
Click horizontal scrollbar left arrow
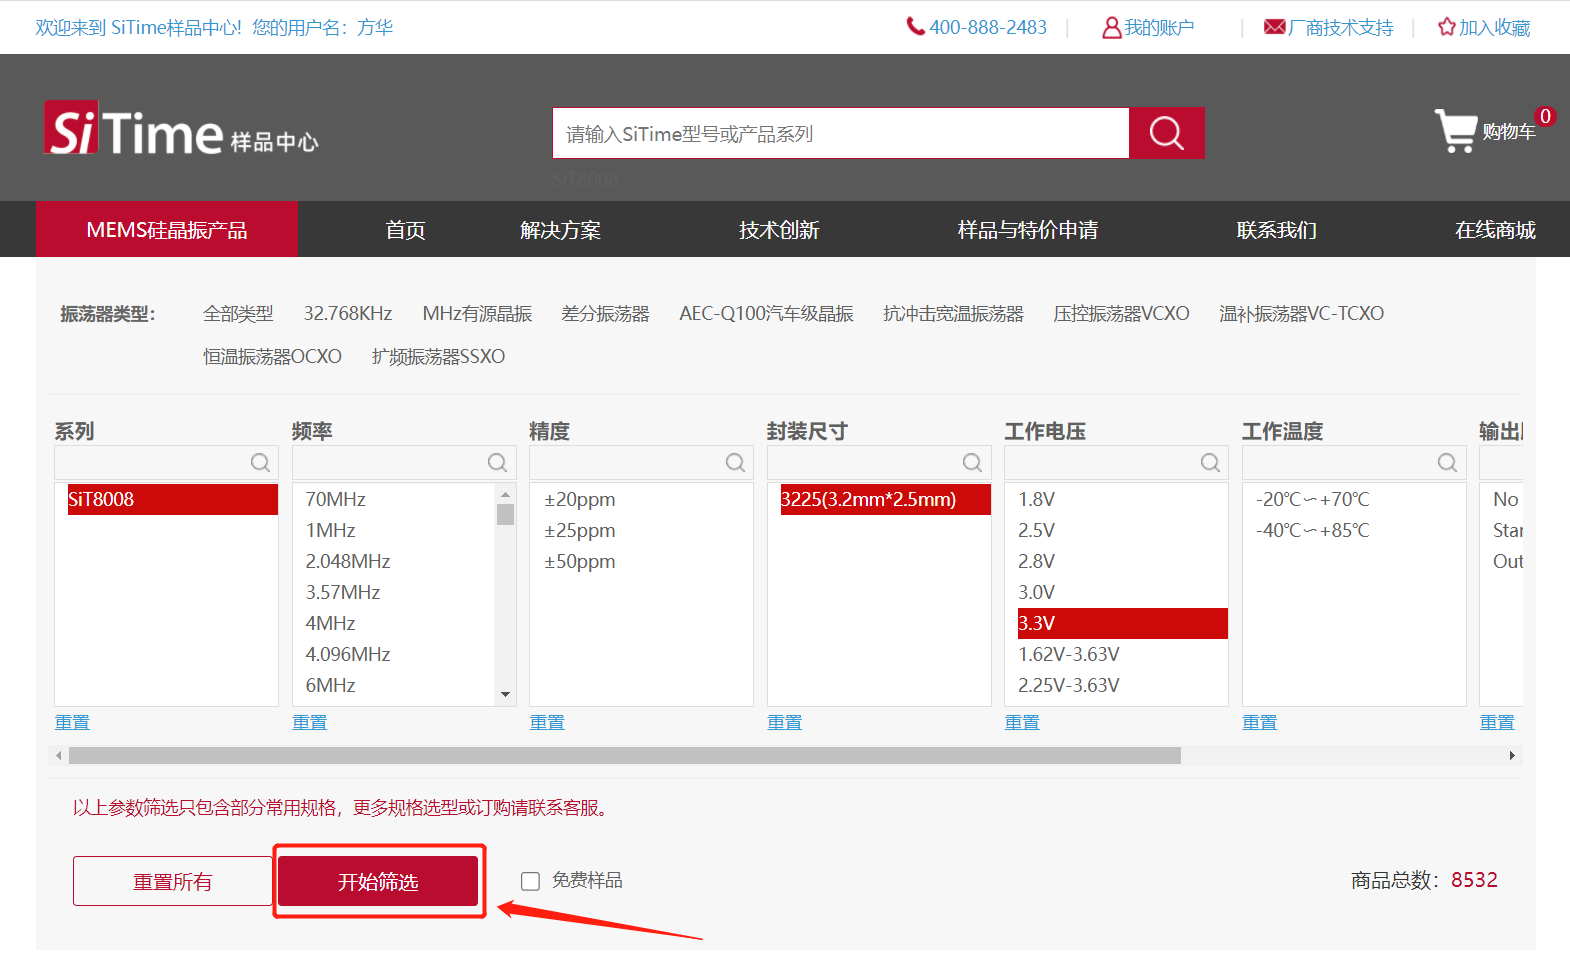coord(59,755)
